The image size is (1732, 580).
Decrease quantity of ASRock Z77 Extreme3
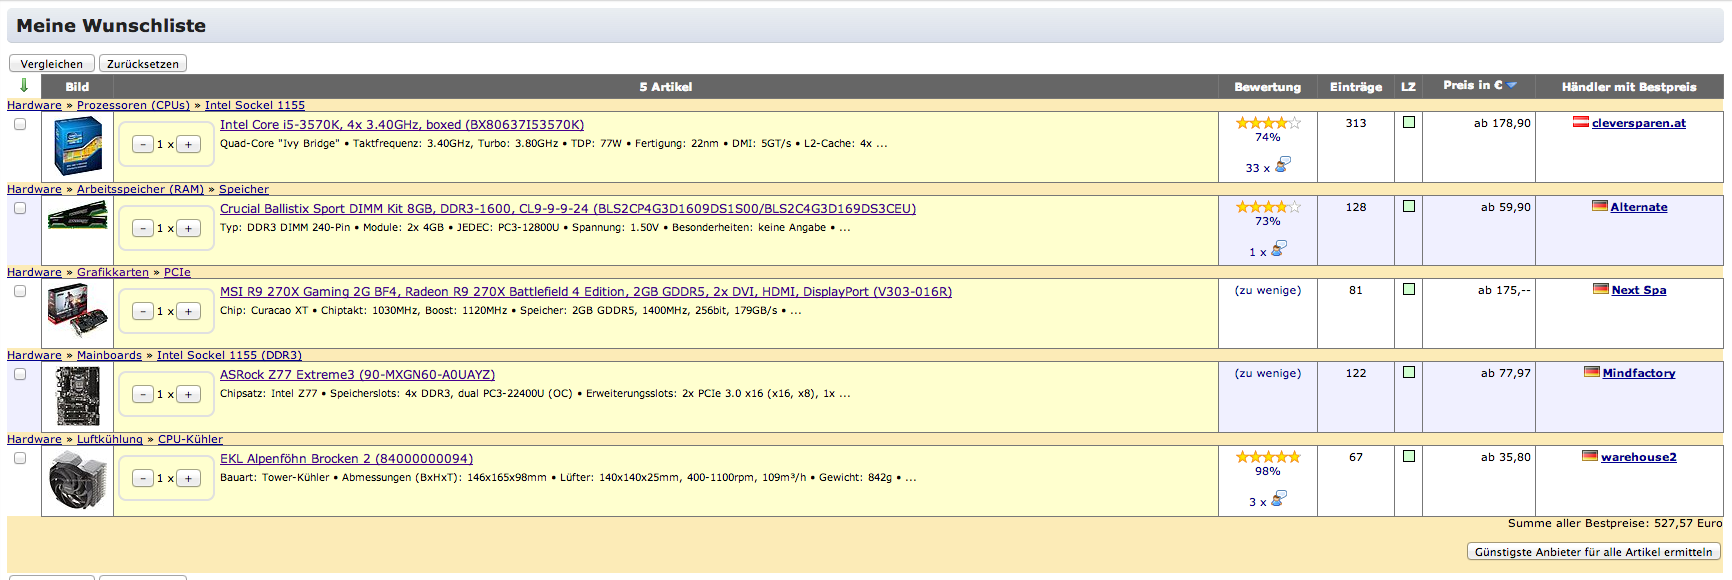[x=143, y=394]
